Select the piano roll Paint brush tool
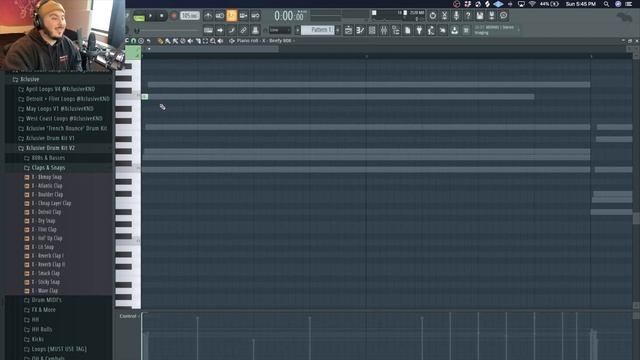The image size is (640, 360). point(168,41)
